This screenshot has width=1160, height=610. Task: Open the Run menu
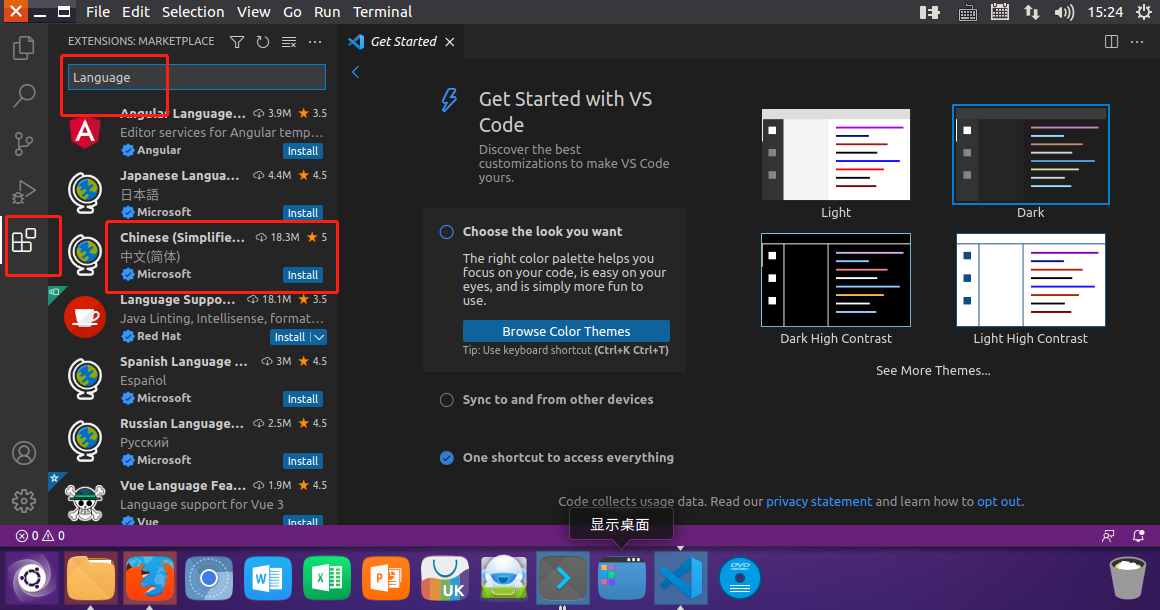tap(326, 12)
